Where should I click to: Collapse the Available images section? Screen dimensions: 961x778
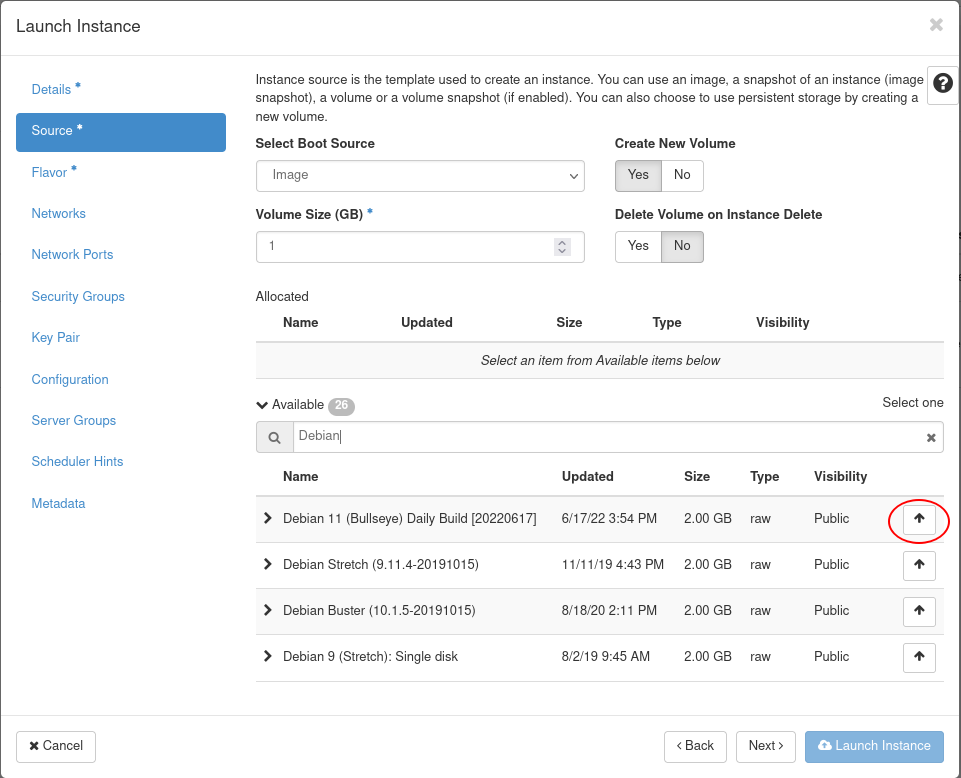coord(263,405)
